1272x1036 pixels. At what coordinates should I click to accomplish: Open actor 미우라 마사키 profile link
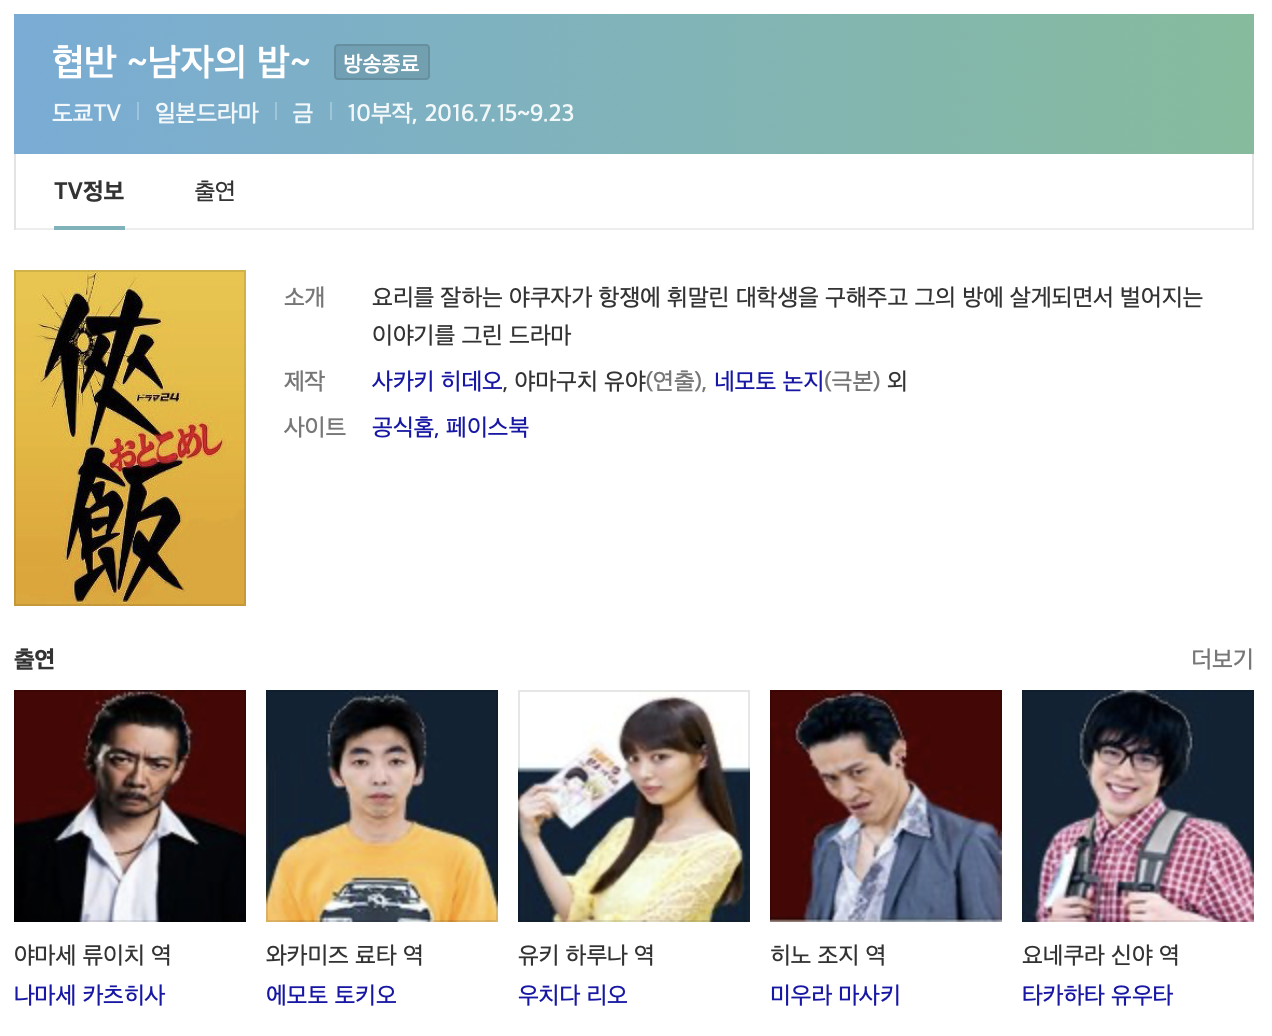[836, 995]
